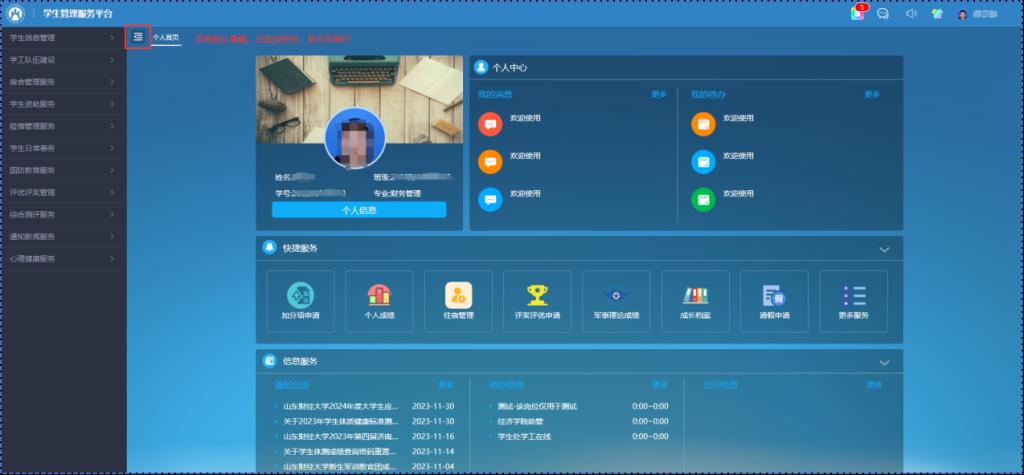Open 评奖评优申请 trophy icon
Image resolution: width=1024 pixels, height=475 pixels.
537,301
